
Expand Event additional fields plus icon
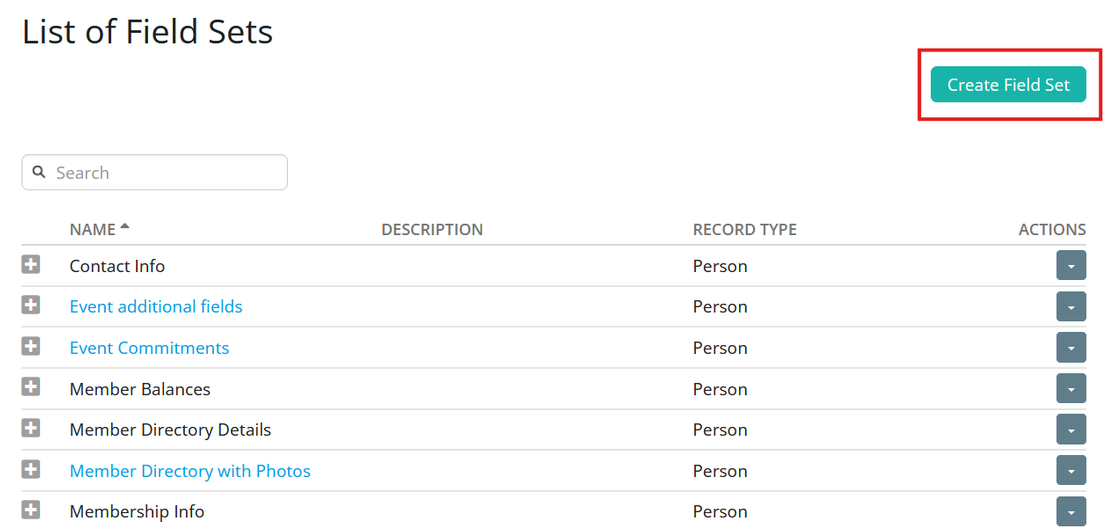coord(31,306)
